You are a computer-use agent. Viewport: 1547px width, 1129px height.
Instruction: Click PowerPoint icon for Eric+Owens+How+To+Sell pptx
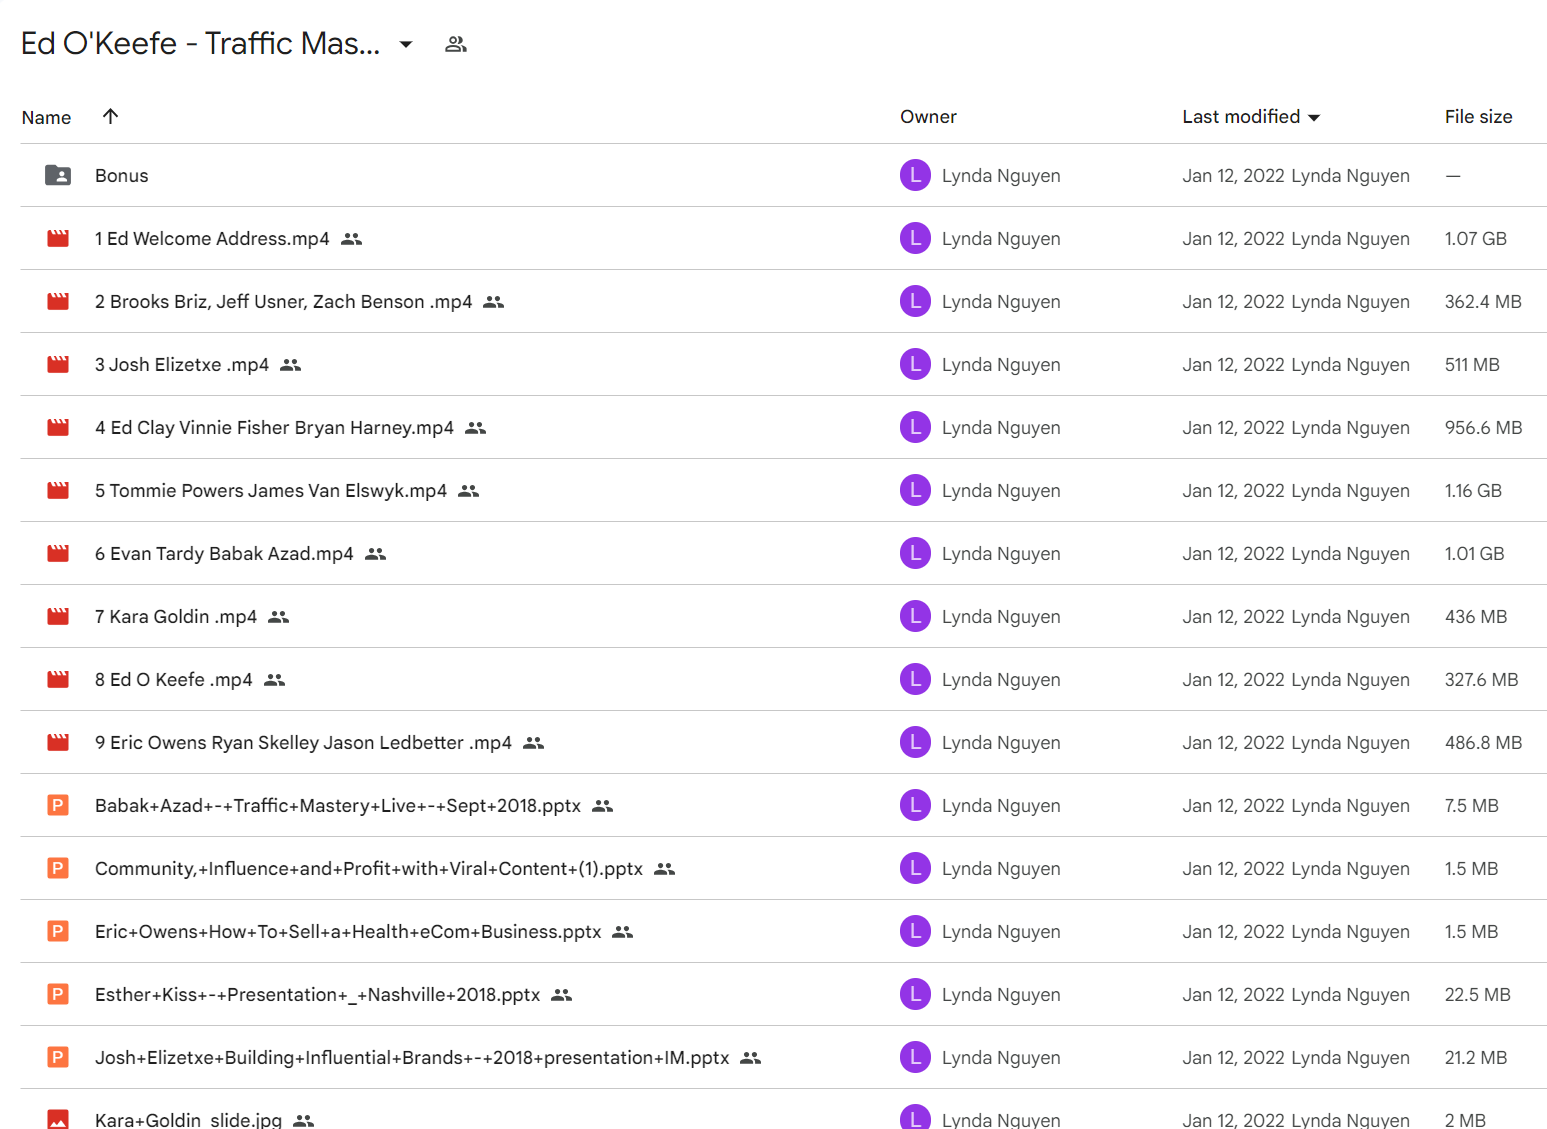(58, 931)
